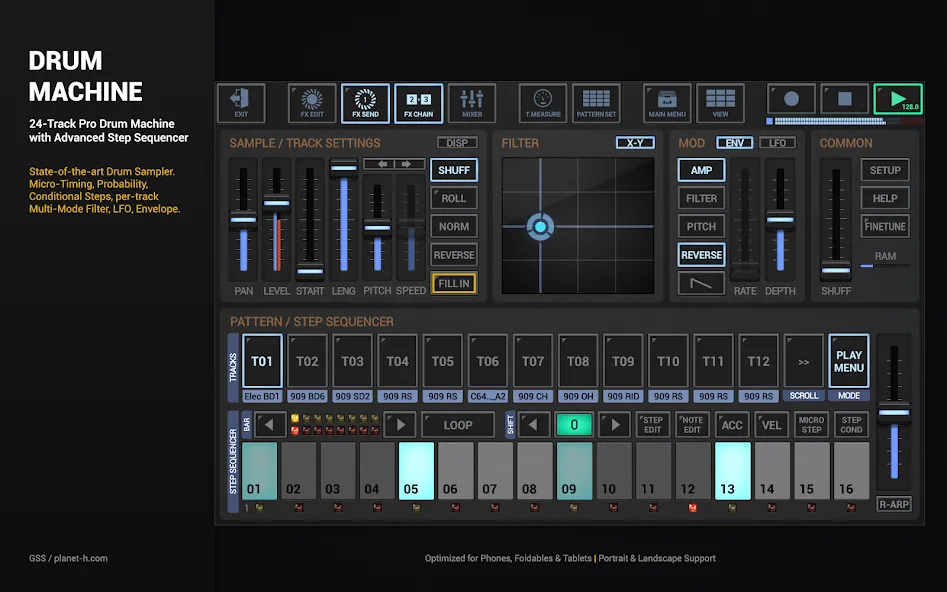This screenshot has height=592, width=947.
Task: Shift pattern right with arrow
Action: (x=614, y=425)
